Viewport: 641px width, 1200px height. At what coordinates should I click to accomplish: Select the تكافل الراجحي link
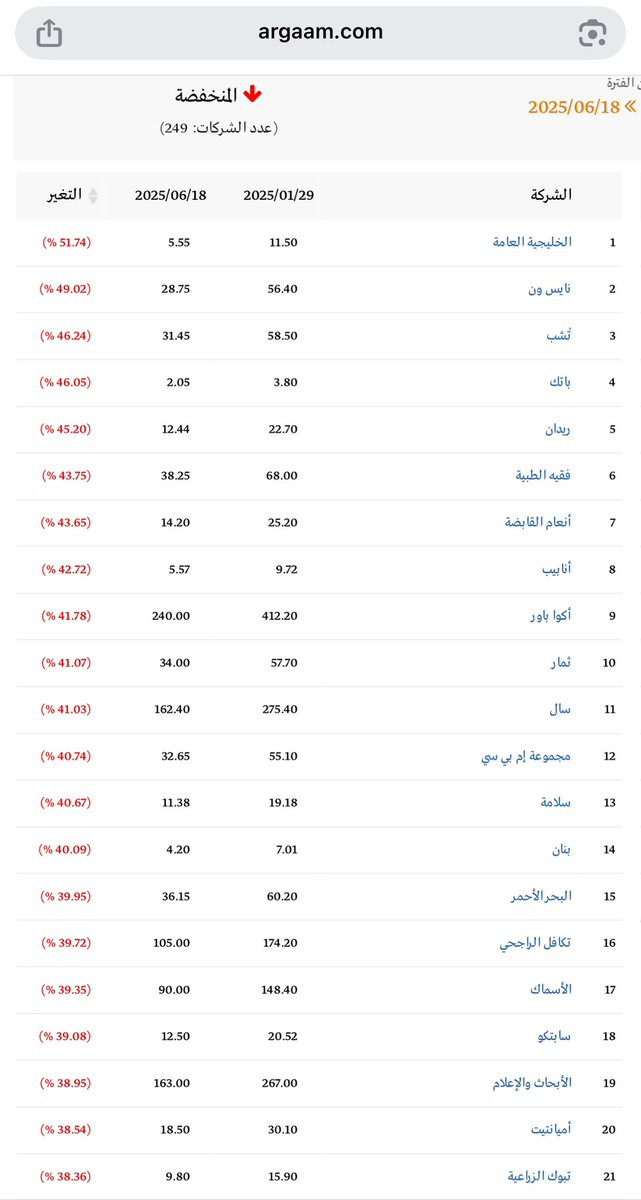[536, 943]
